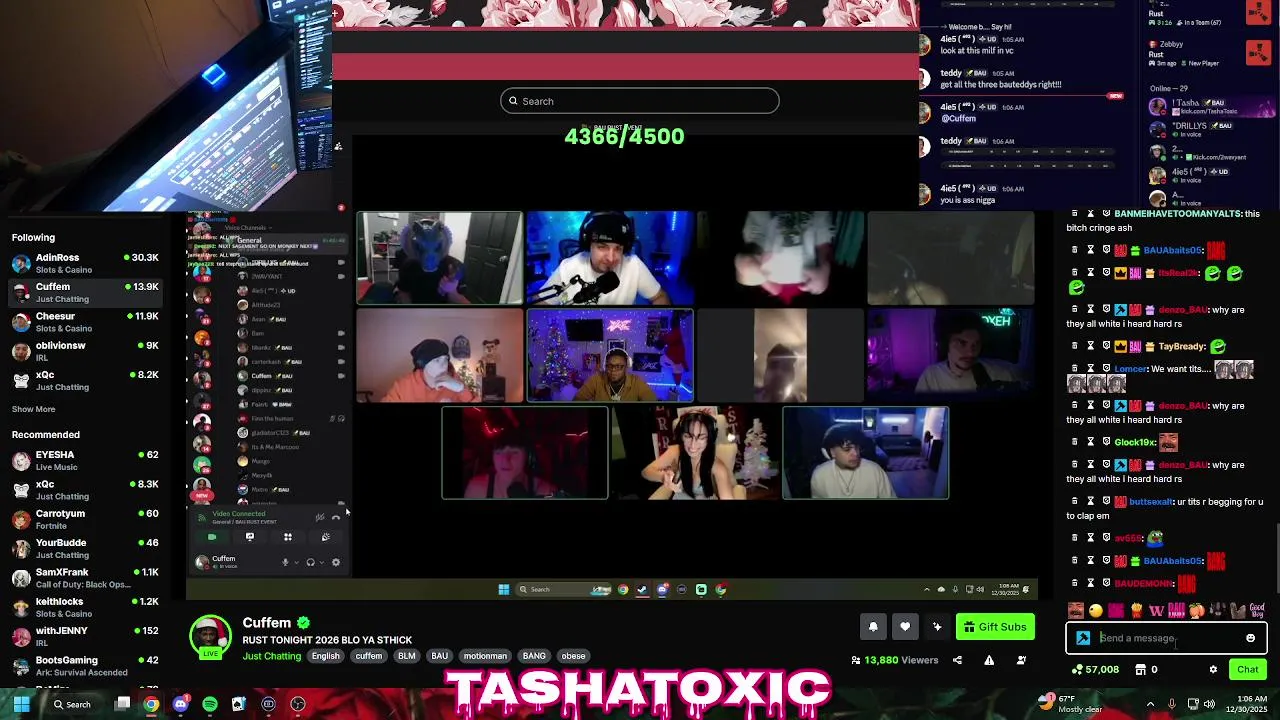Select the motionman tag

tap(485, 656)
